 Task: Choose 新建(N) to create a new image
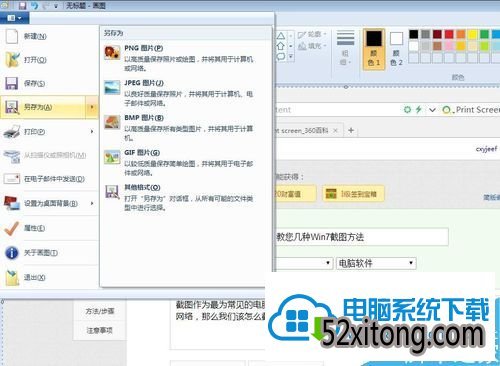coord(49,36)
